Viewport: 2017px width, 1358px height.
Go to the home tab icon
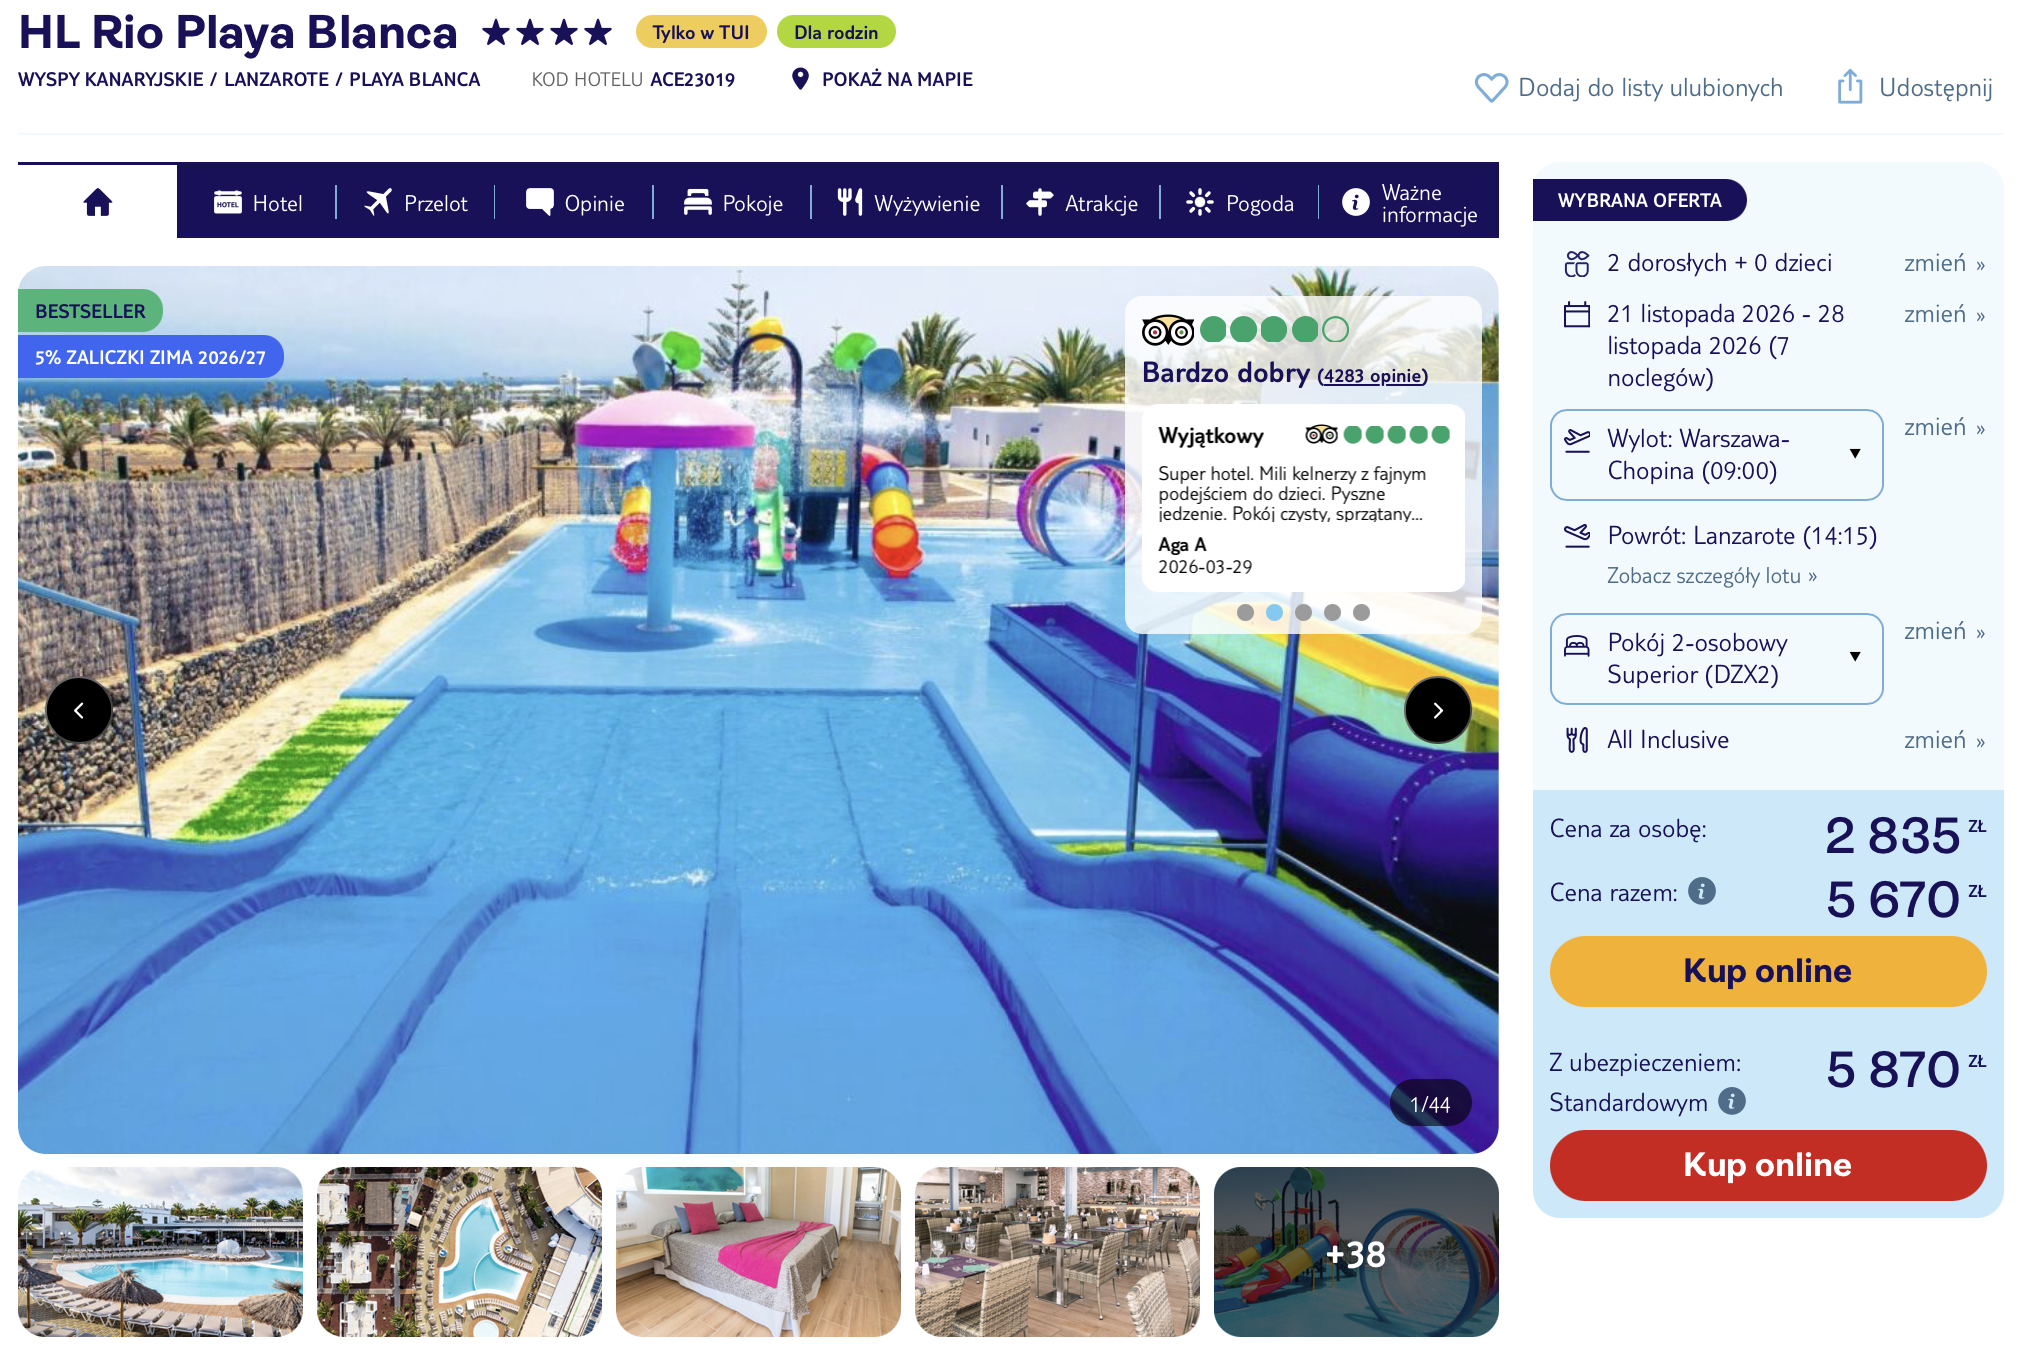pos(98,203)
